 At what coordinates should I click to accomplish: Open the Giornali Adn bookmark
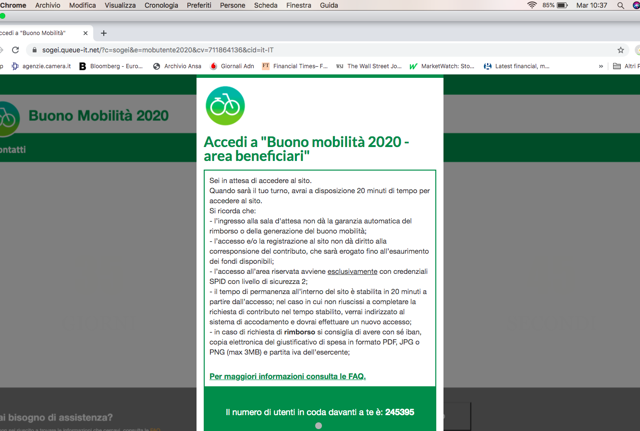(x=232, y=66)
